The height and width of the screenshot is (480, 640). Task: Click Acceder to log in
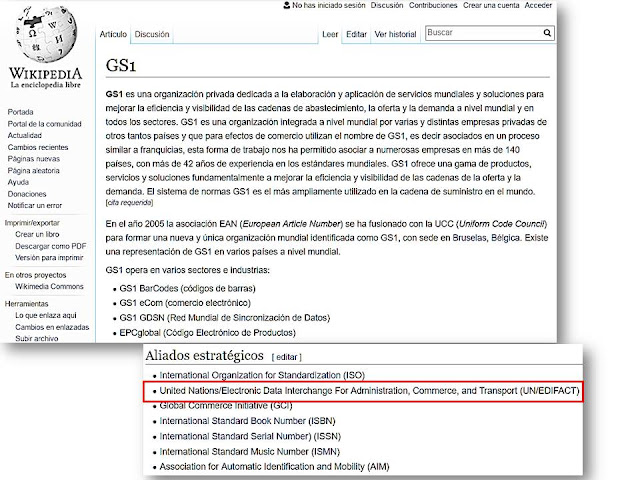[x=538, y=5]
